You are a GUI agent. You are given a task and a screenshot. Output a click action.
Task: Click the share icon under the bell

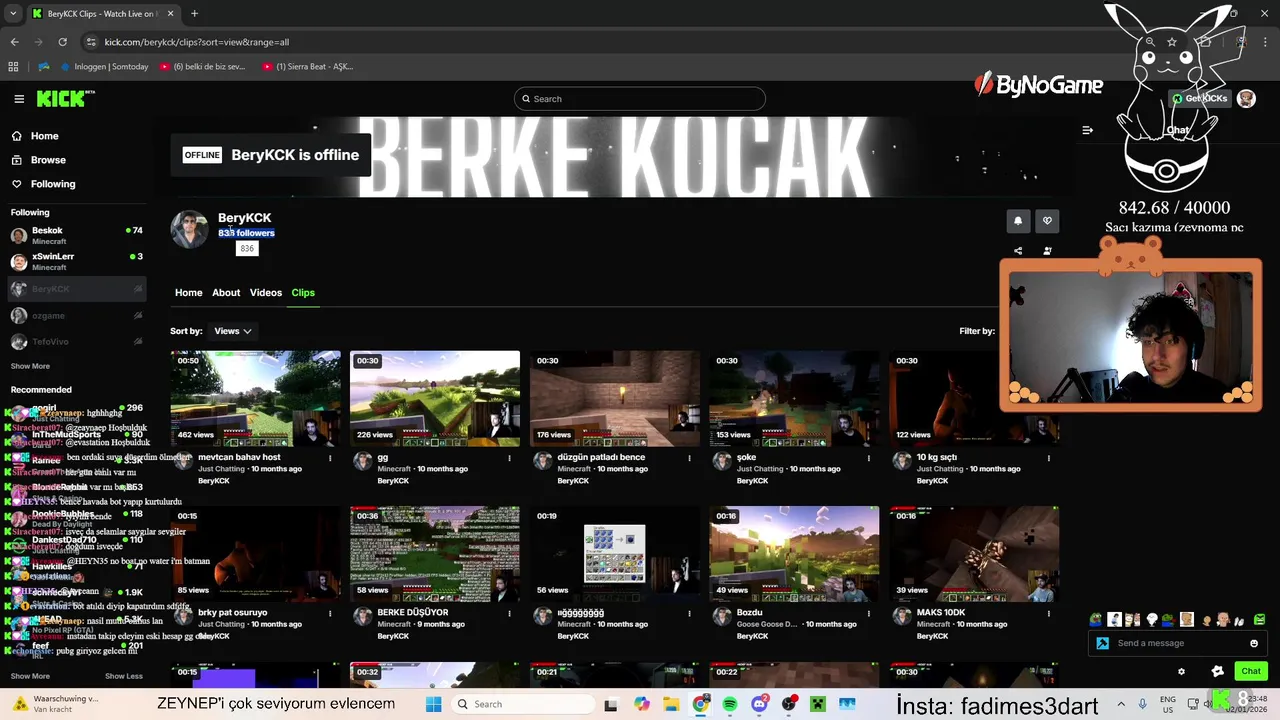[x=1018, y=251]
